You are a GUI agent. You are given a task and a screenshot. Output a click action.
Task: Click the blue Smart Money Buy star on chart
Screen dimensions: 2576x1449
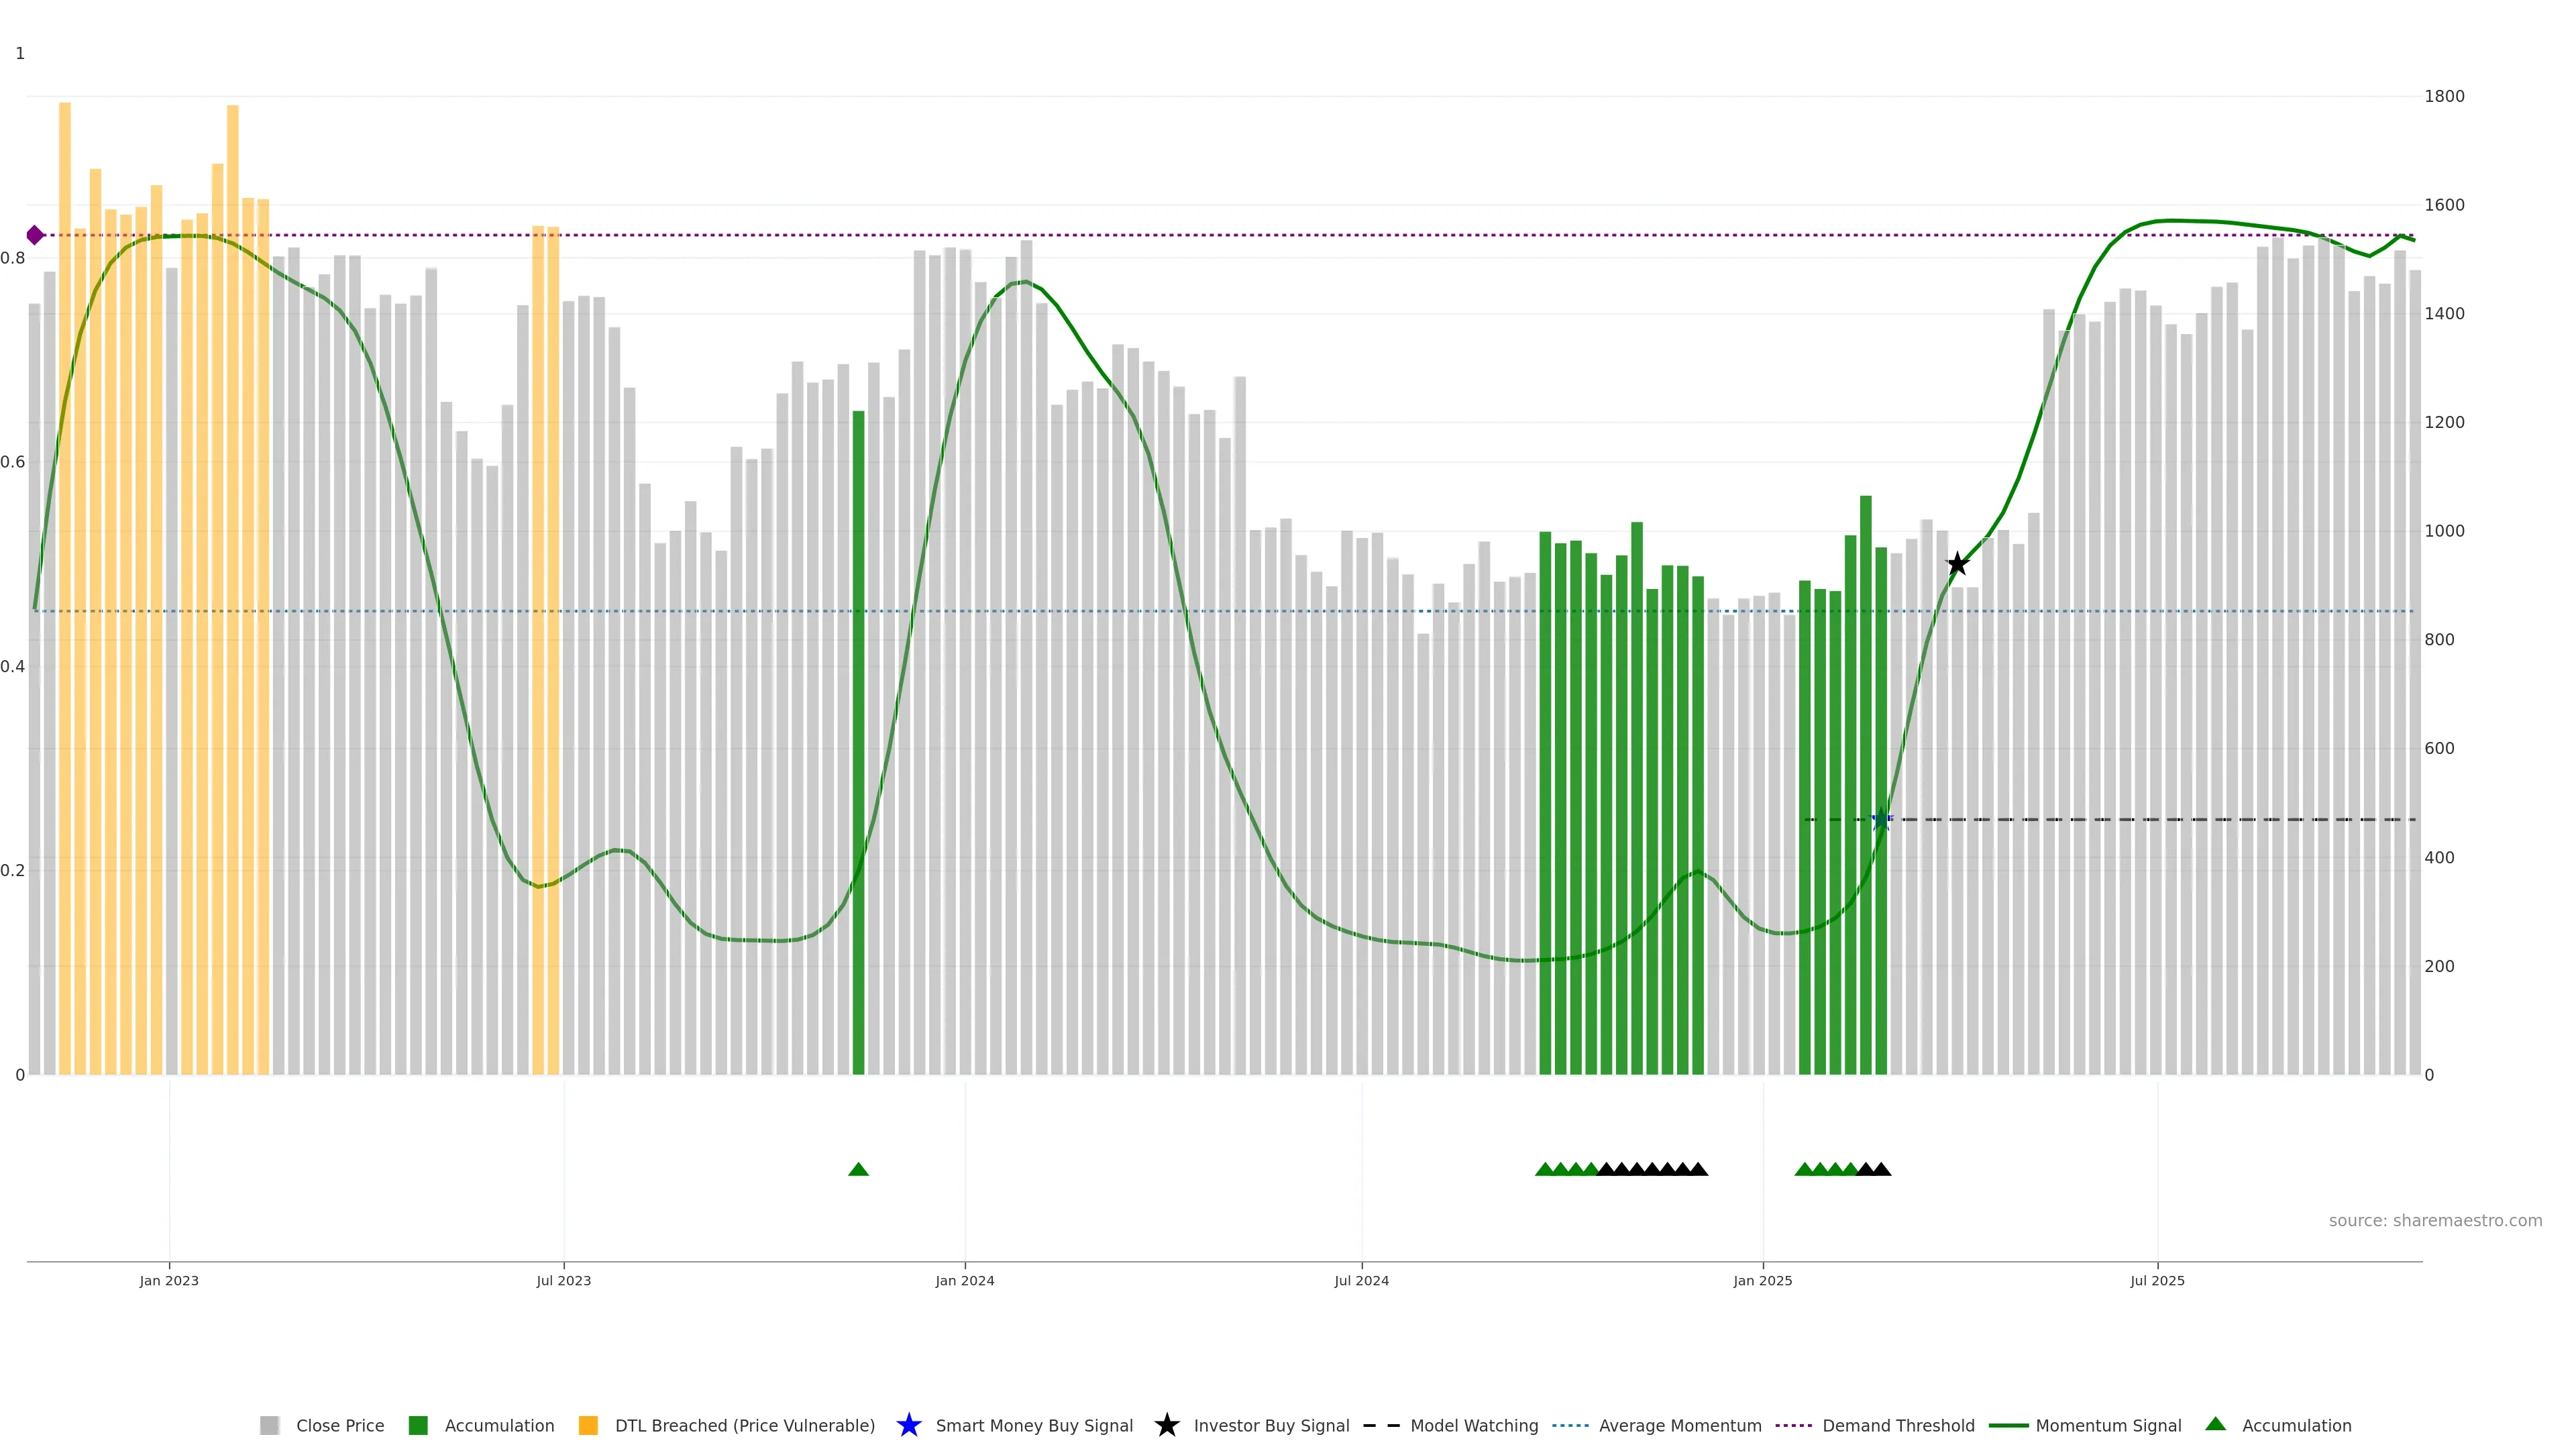(1881, 820)
